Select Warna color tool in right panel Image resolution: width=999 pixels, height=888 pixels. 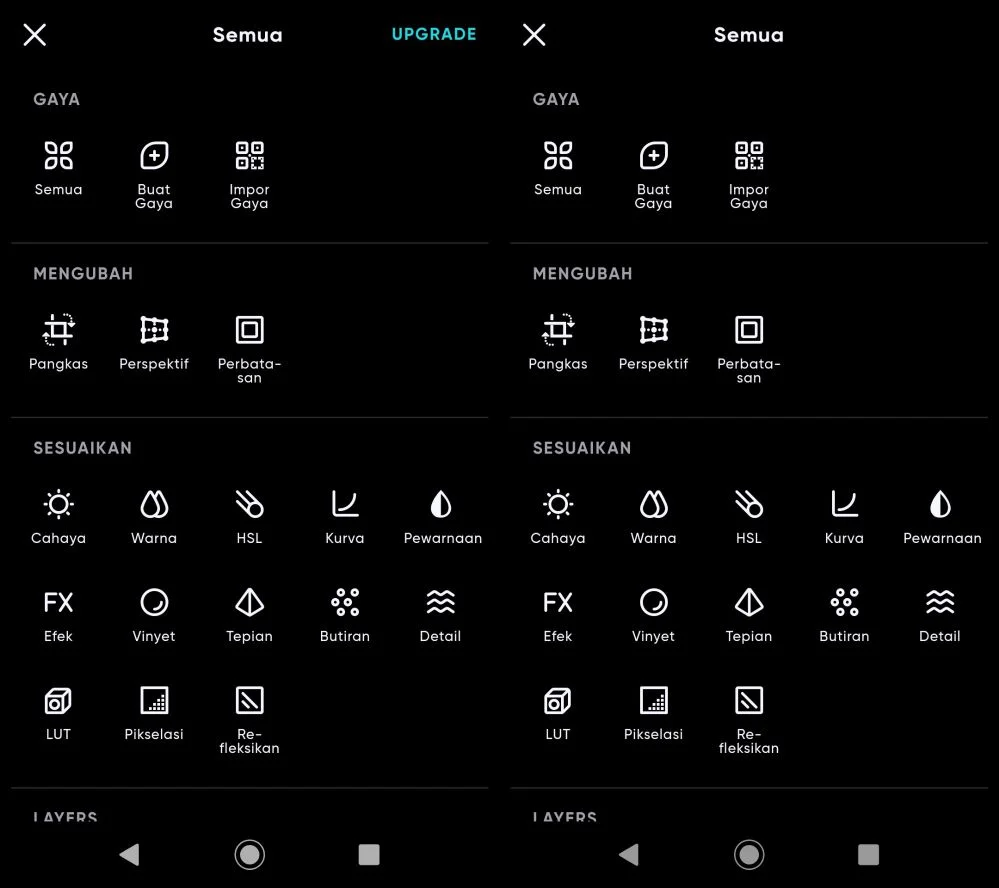point(654,517)
